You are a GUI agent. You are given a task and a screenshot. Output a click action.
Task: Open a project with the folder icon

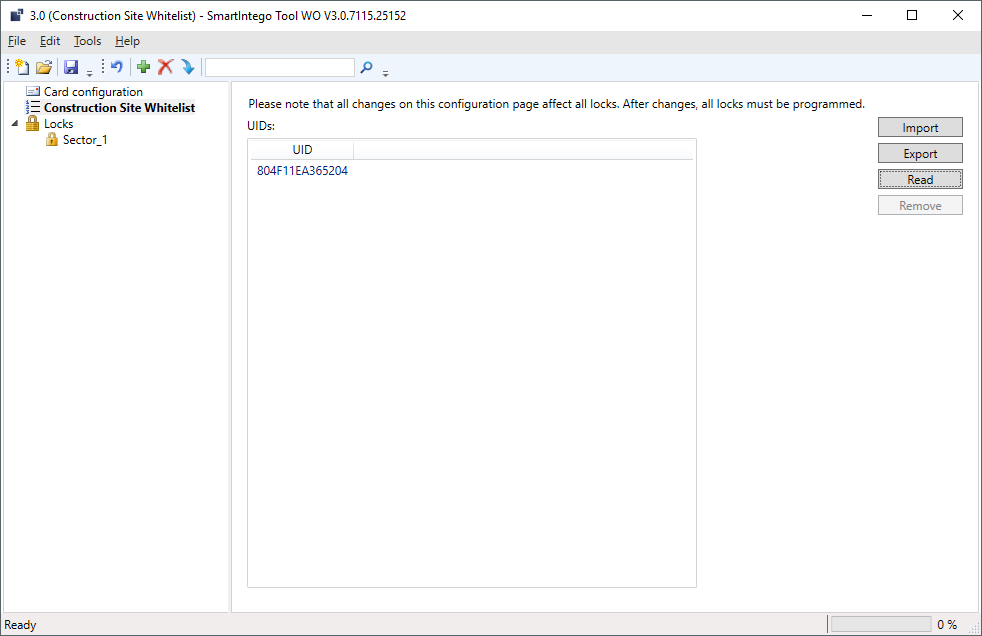[44, 67]
